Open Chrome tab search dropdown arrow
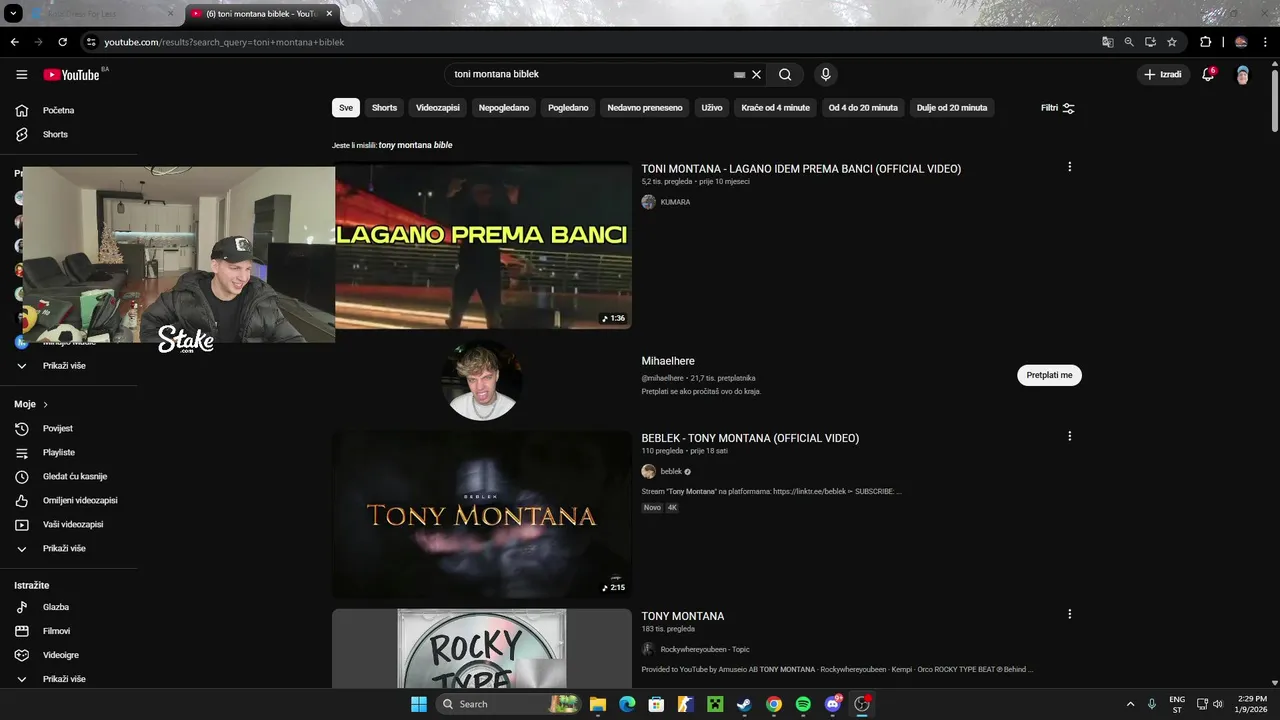The height and width of the screenshot is (720, 1280). point(14,14)
